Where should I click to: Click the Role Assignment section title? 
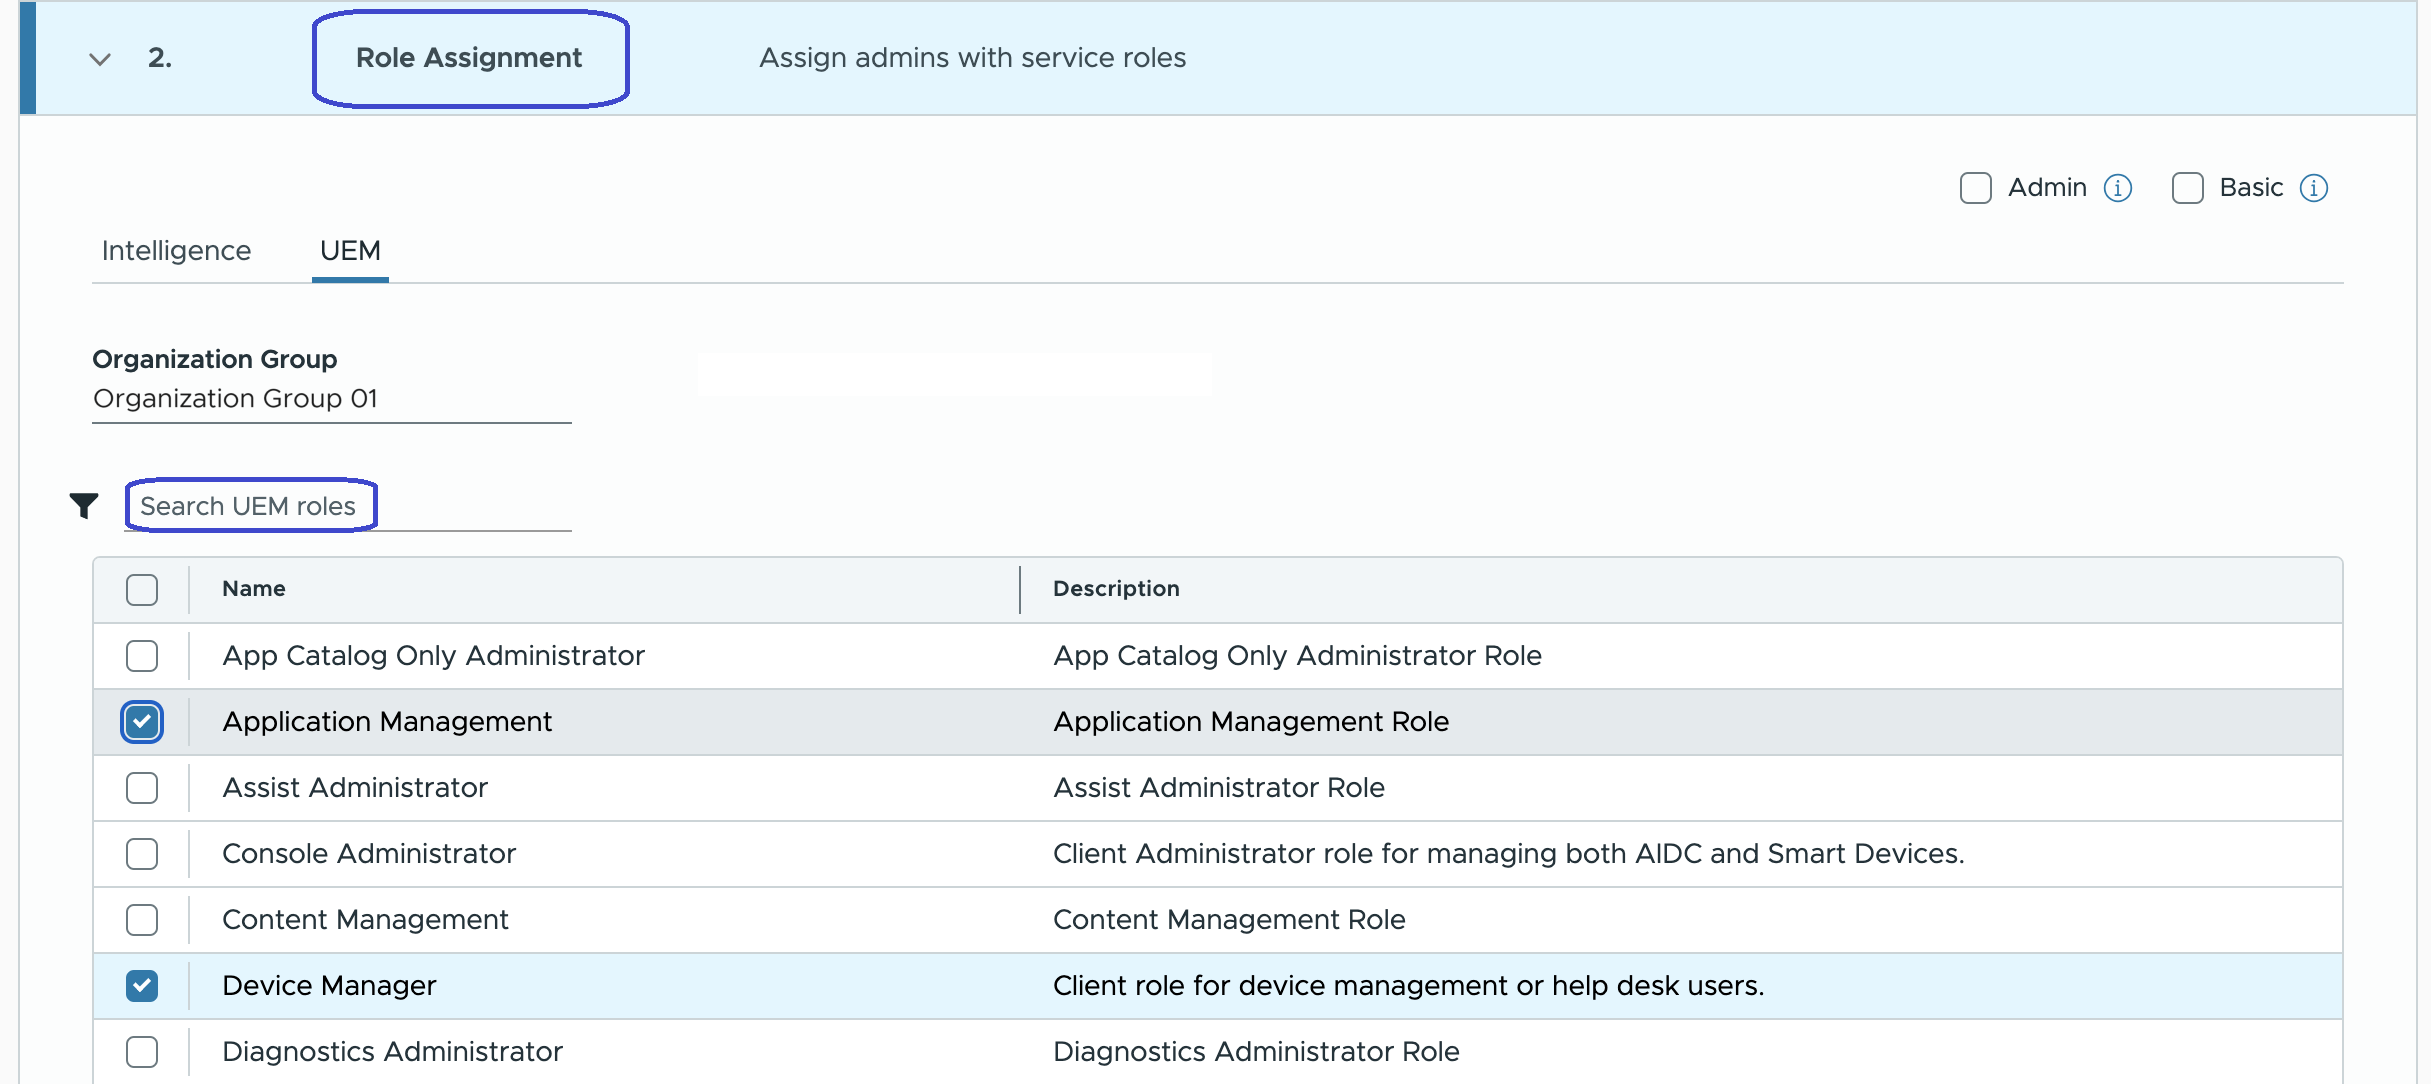pos(469,58)
